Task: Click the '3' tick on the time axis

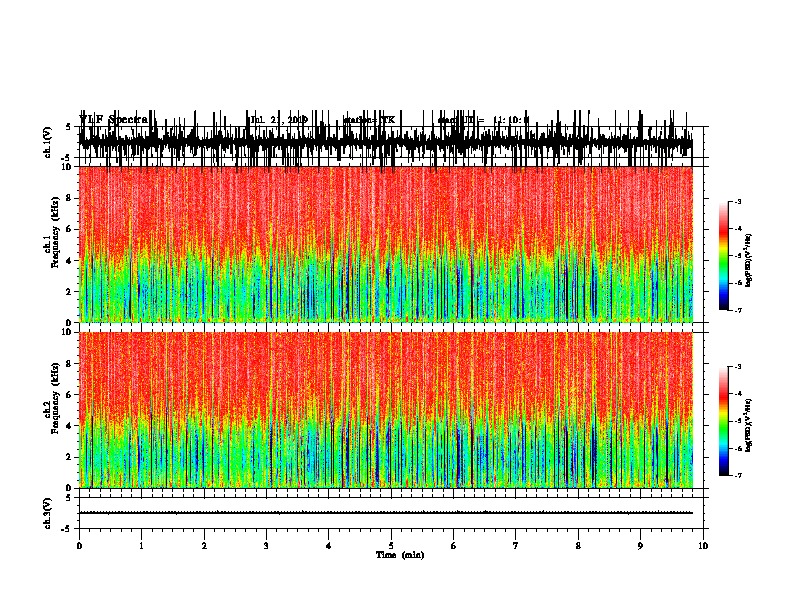Action: 266,546
